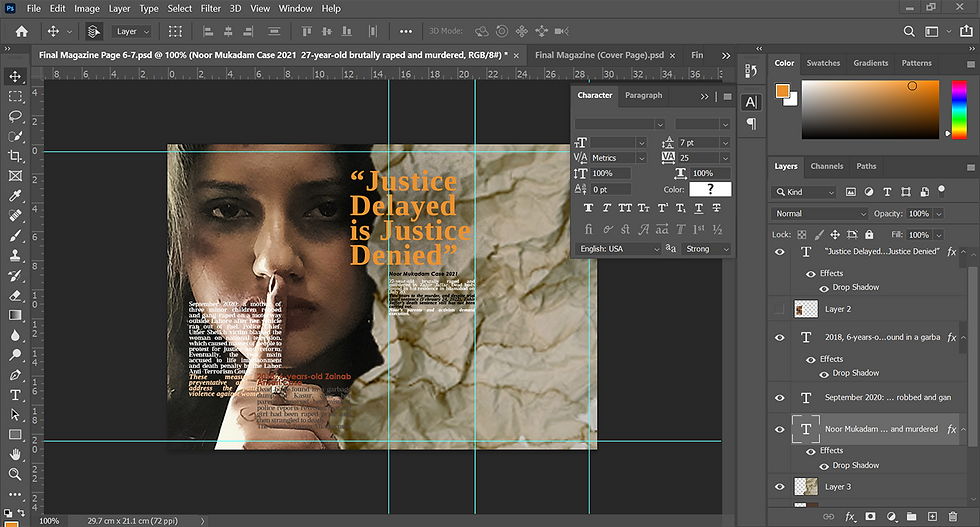Toggle visibility of September 2020 text layer
This screenshot has height=527, width=980.
click(780, 397)
